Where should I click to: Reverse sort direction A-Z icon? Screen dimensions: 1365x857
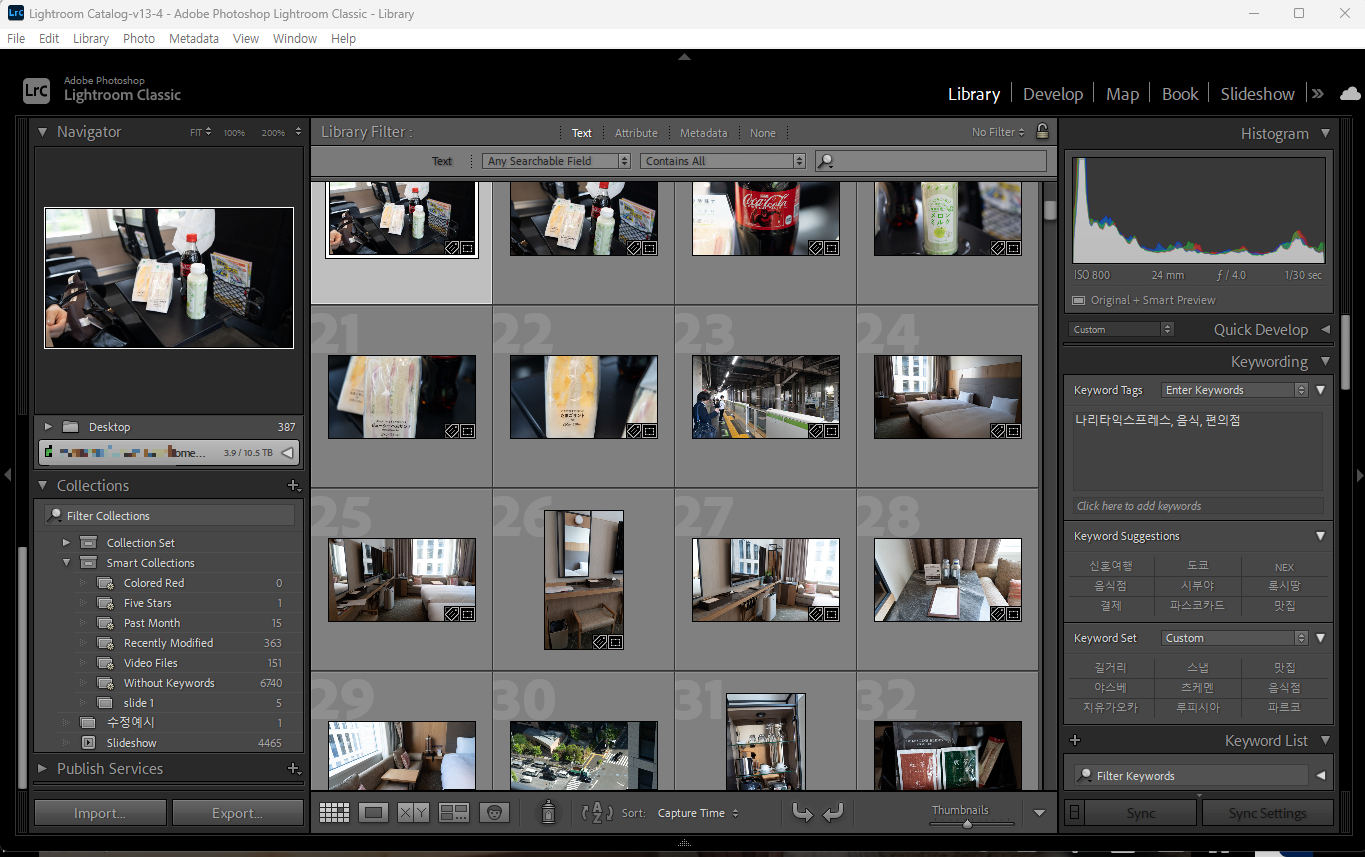(597, 813)
